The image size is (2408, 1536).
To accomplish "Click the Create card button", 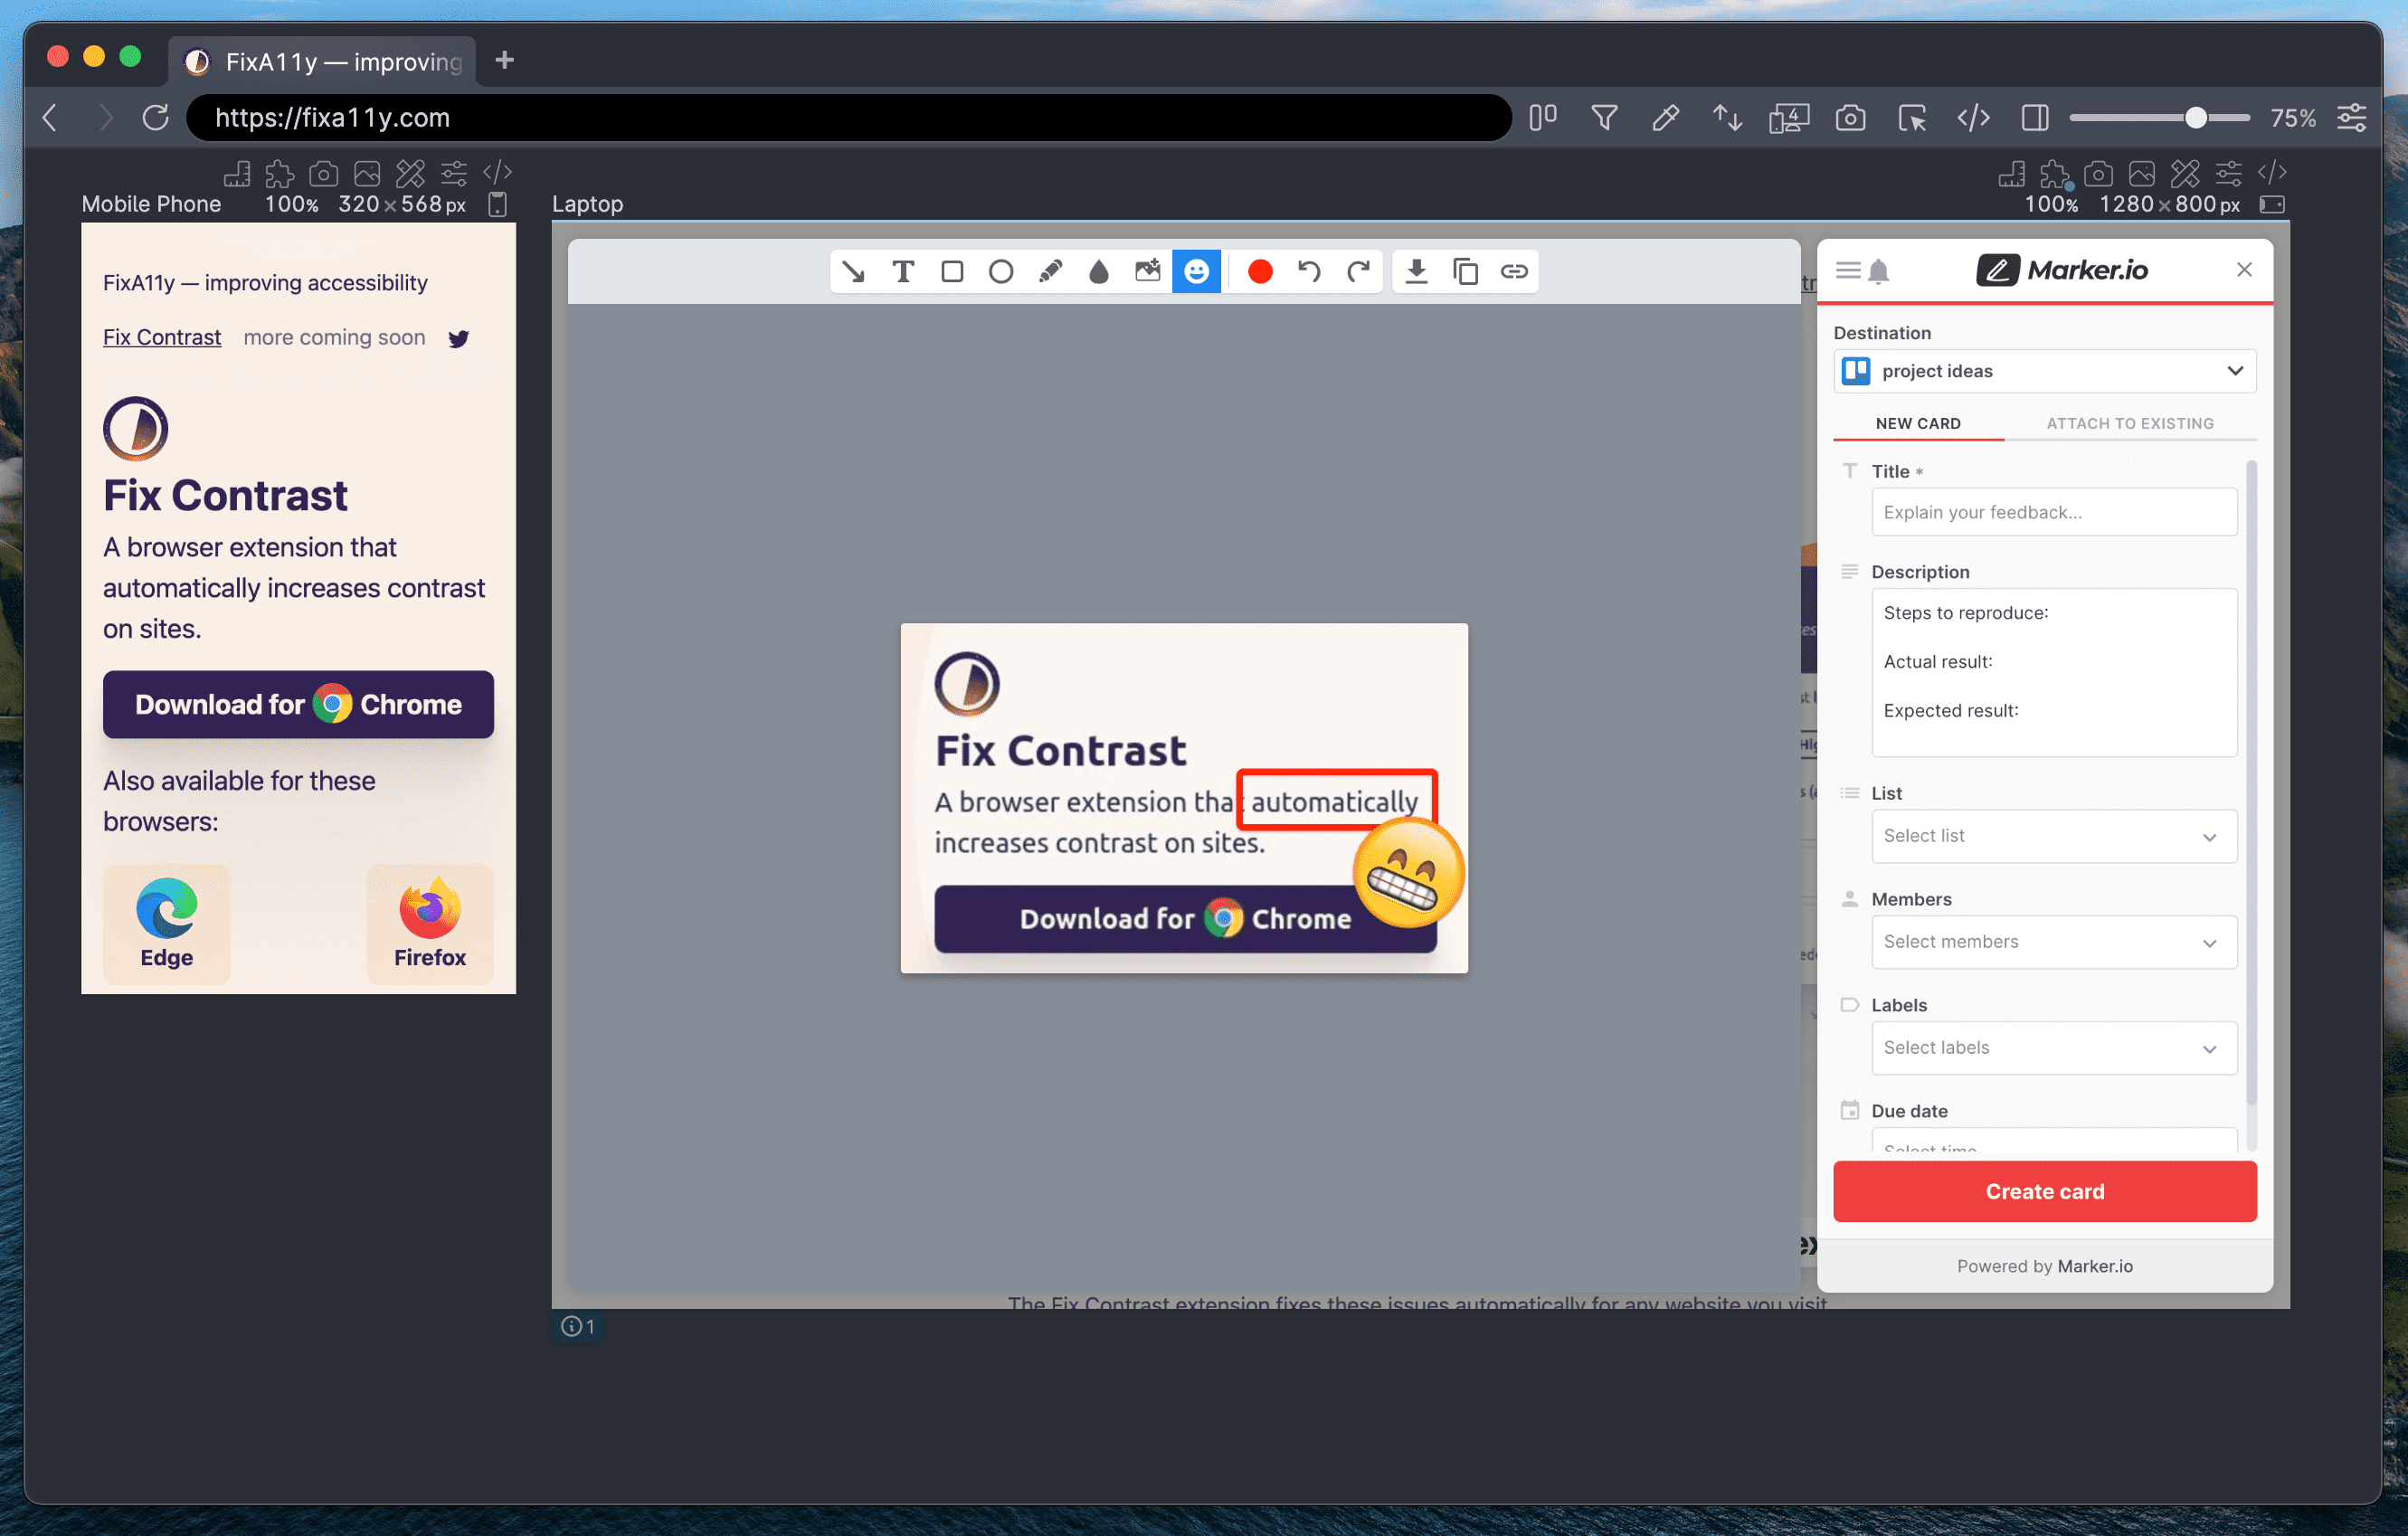I will pyautogui.click(x=2045, y=1191).
